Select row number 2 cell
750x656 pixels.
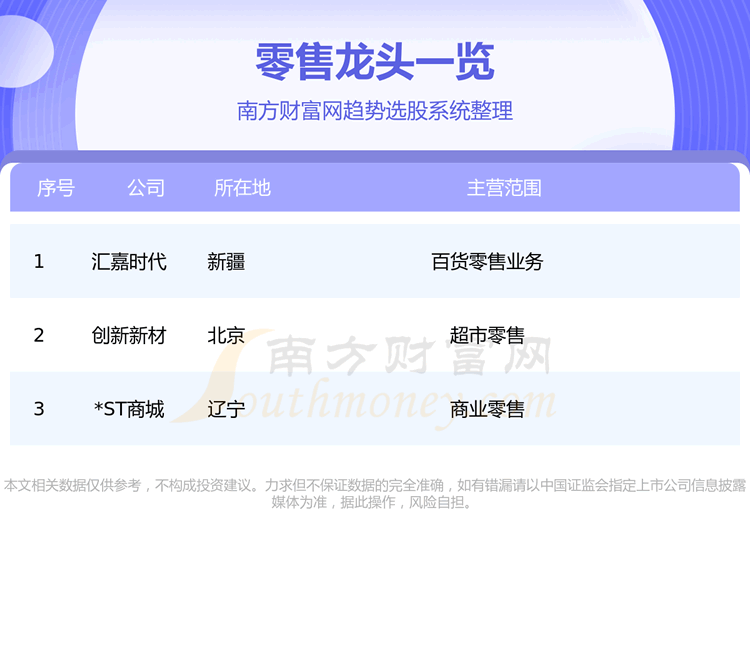tap(39, 336)
